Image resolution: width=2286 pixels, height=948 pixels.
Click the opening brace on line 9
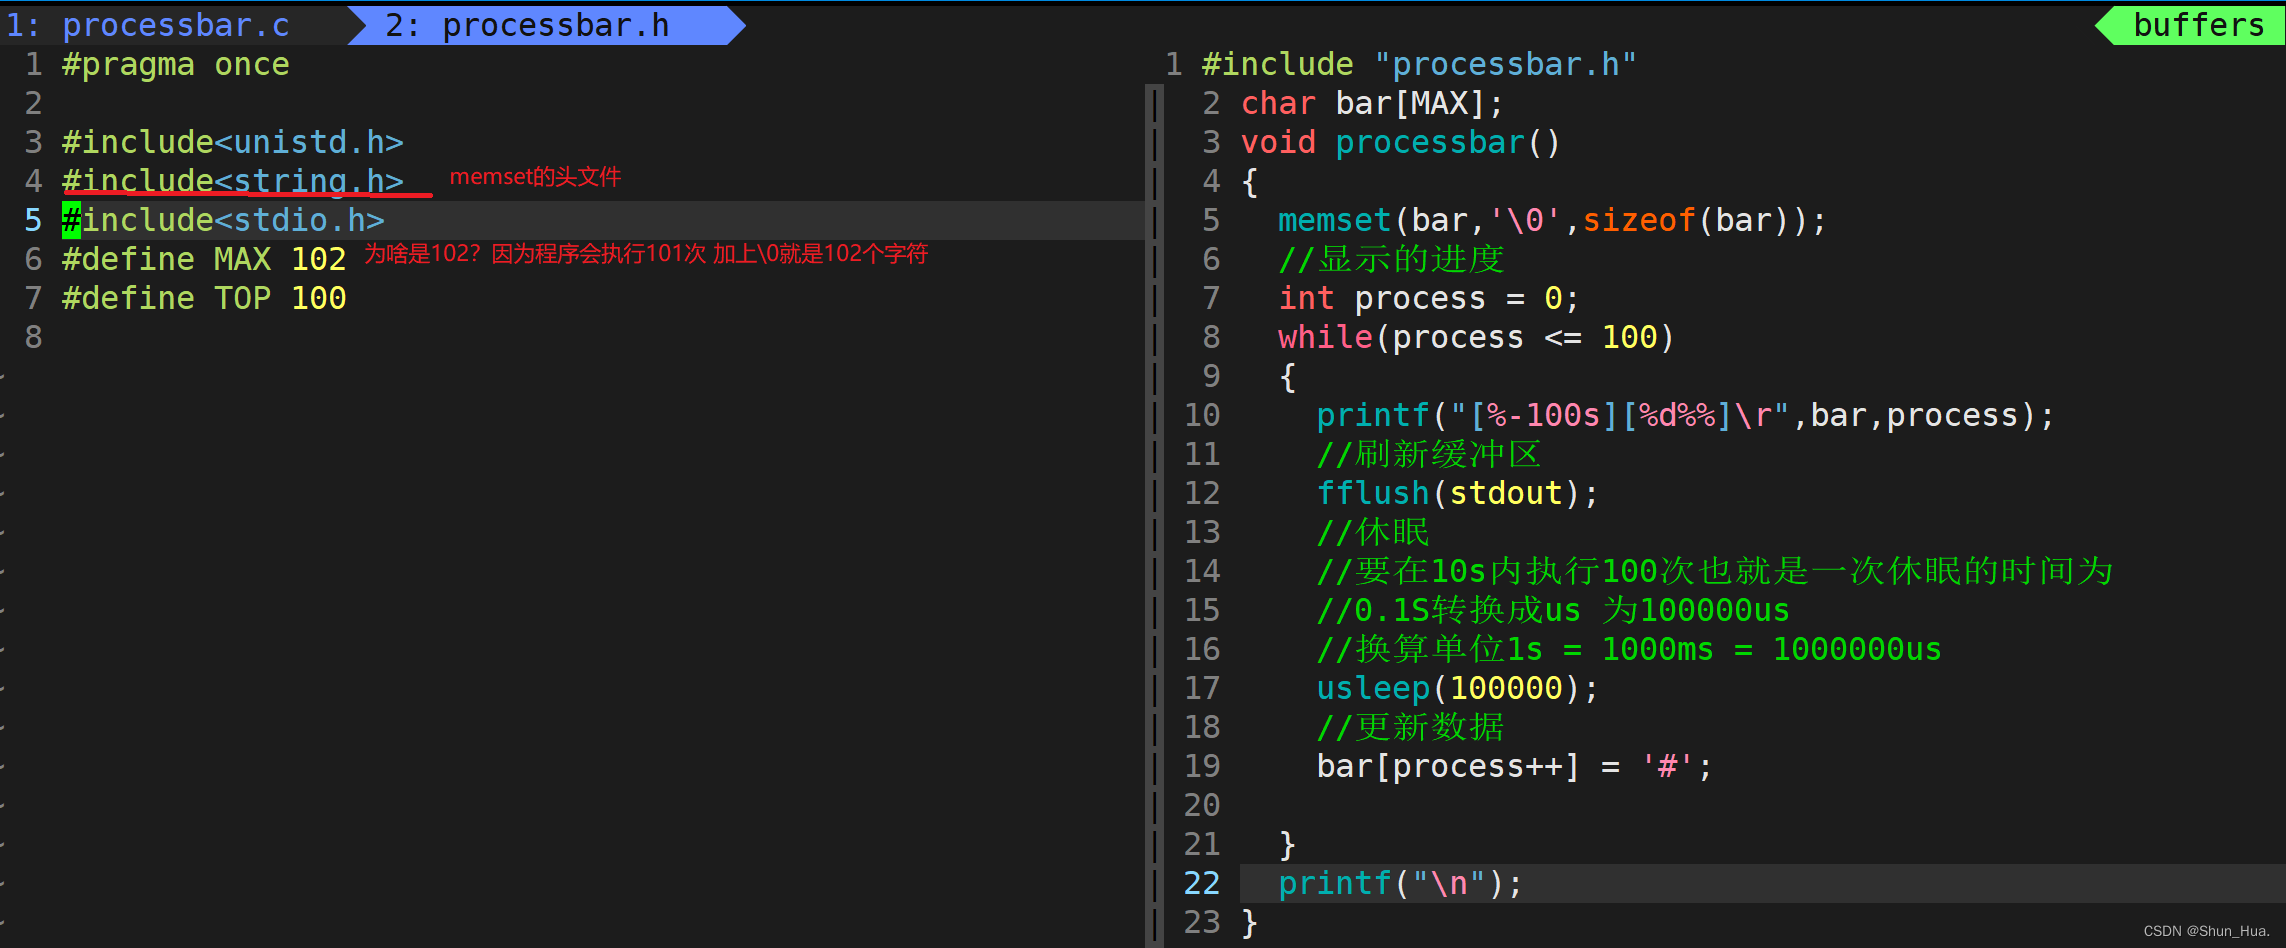(1288, 377)
